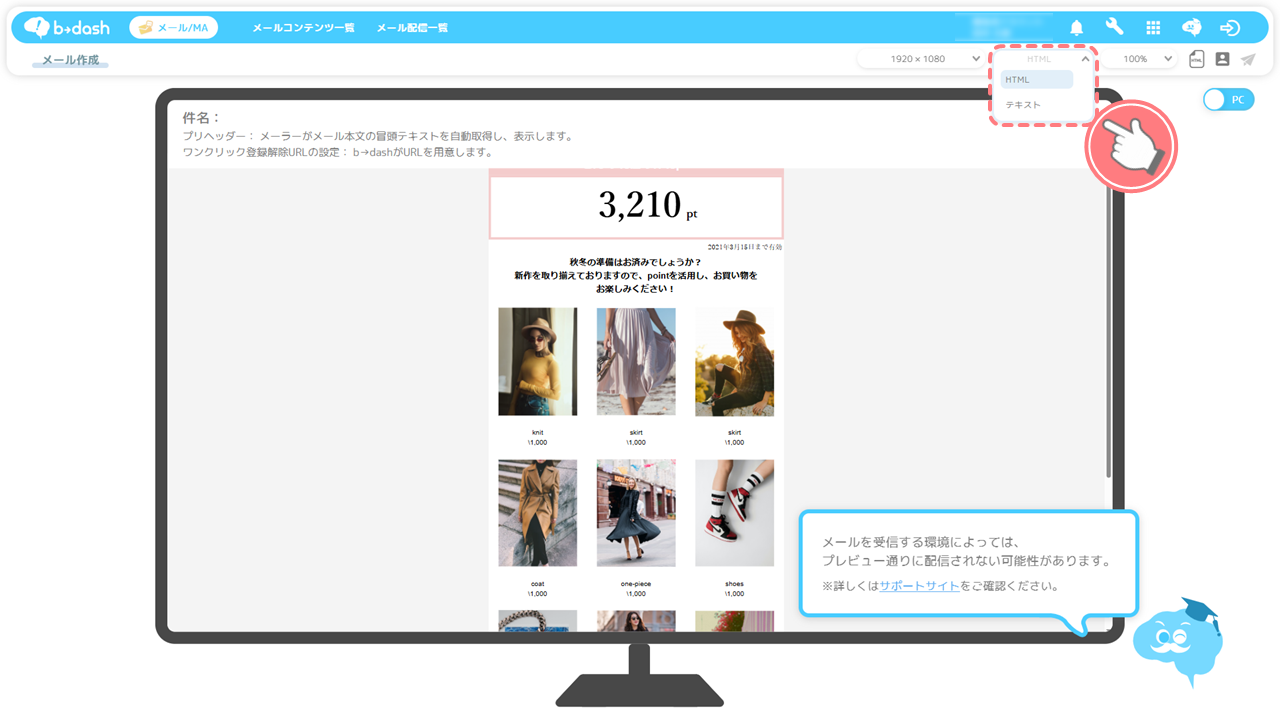Image resolution: width=1280 pixels, height=720 pixels.
Task: Click the 3,210 pt points box
Action: point(636,207)
